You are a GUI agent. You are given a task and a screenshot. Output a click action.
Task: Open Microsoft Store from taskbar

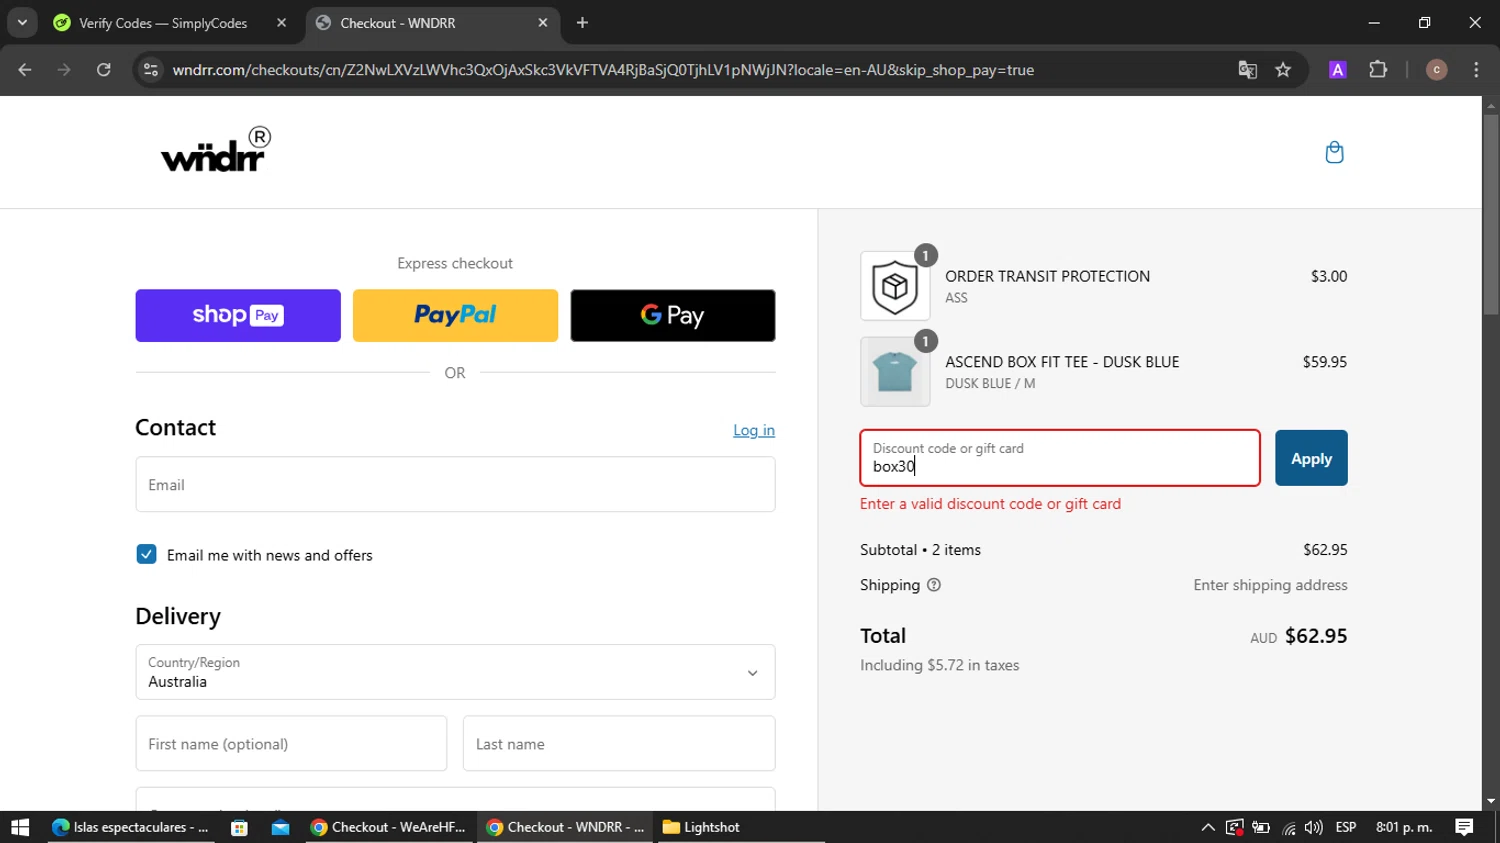tap(239, 827)
